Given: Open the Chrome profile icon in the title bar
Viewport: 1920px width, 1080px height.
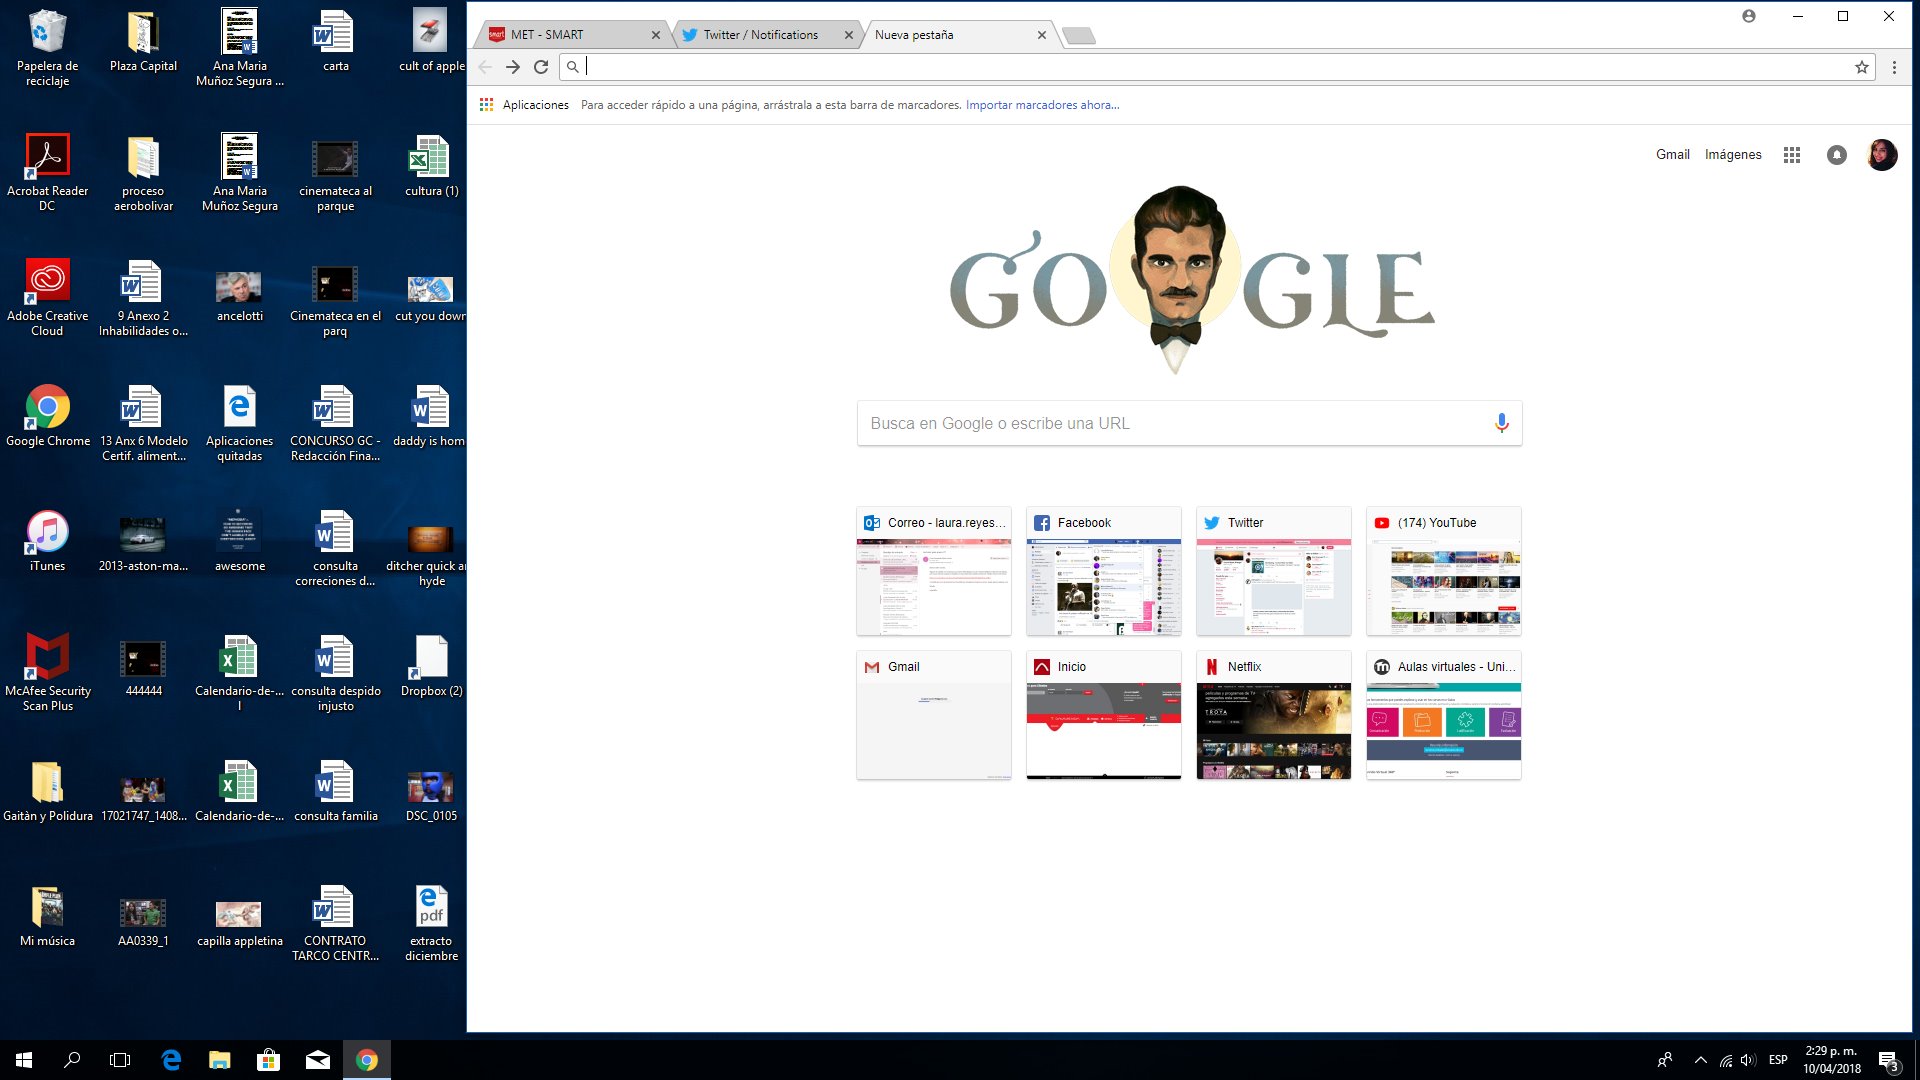Looking at the screenshot, I should 1748,16.
